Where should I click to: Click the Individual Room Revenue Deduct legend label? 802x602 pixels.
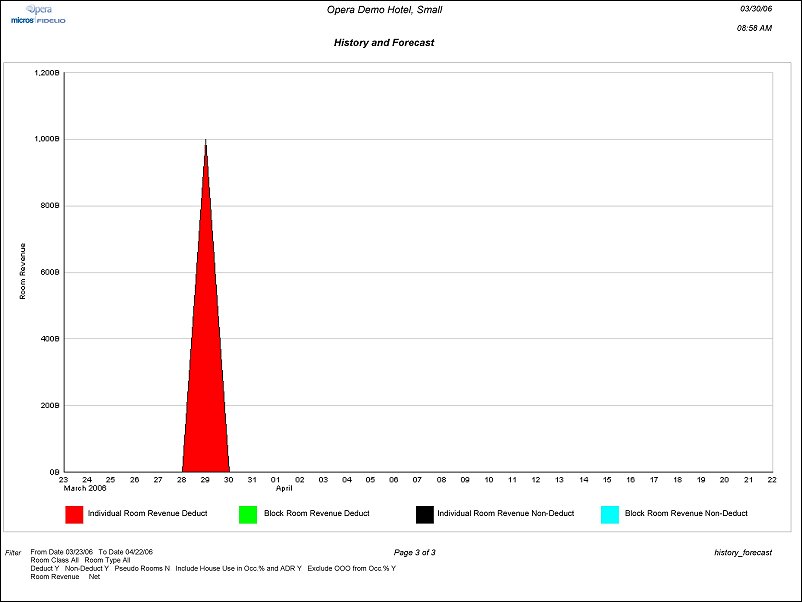coord(147,514)
